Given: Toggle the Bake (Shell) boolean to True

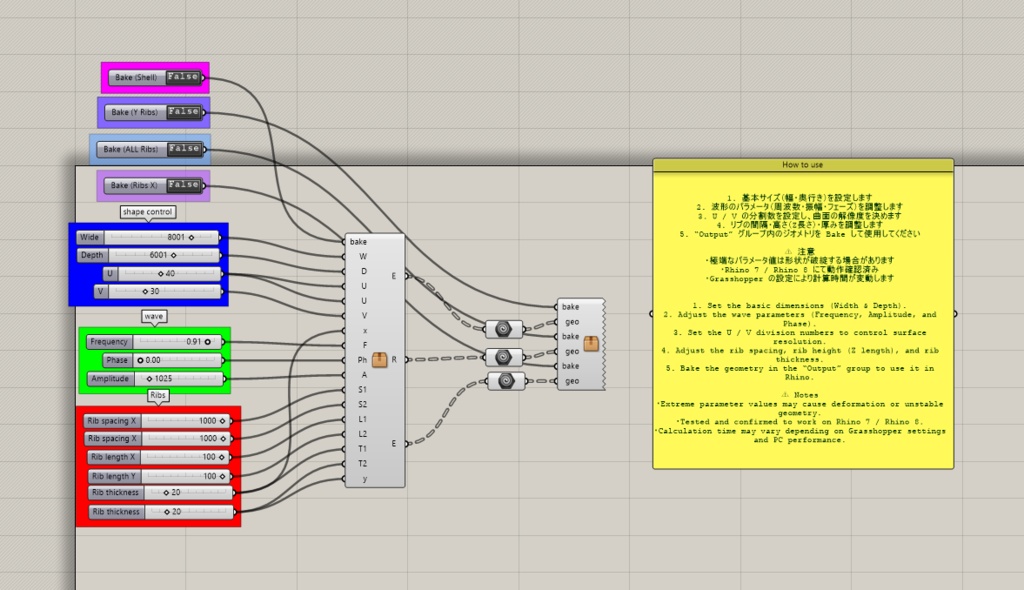Looking at the screenshot, I should 183,77.
